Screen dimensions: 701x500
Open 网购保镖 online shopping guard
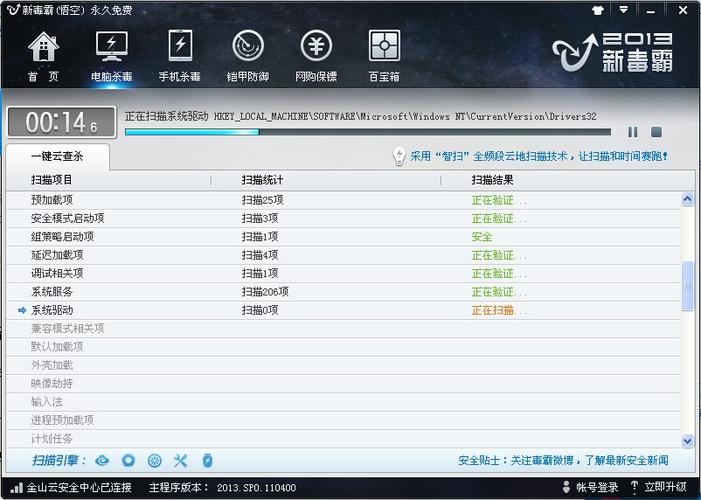click(316, 55)
